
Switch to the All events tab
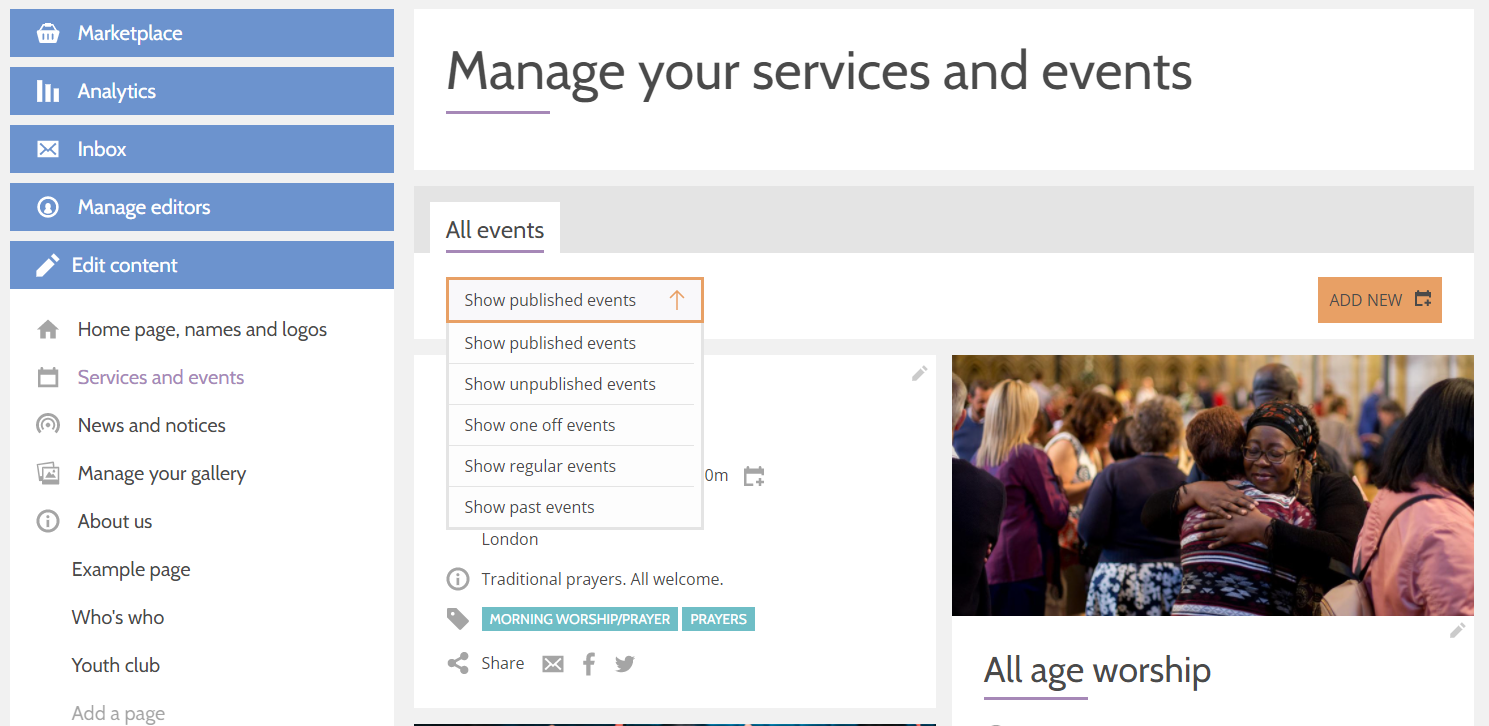click(495, 229)
